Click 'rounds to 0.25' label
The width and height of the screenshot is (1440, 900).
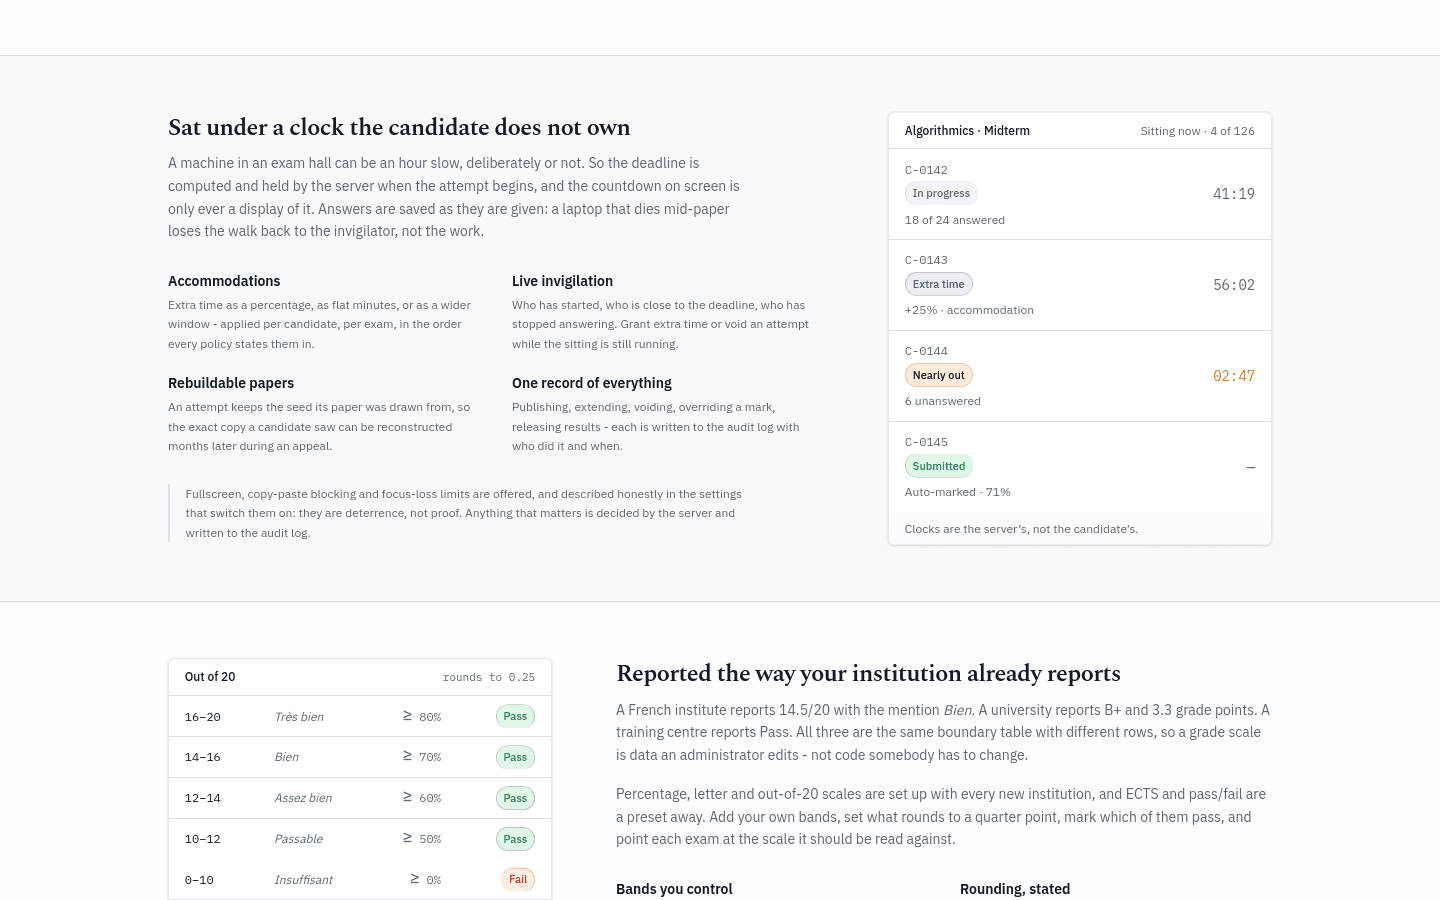(x=489, y=677)
